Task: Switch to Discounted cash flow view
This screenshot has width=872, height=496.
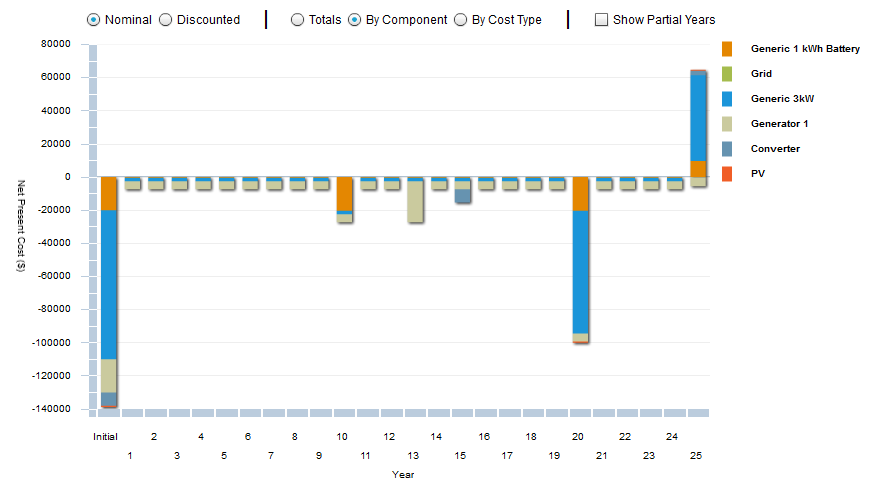Action: click(x=166, y=19)
